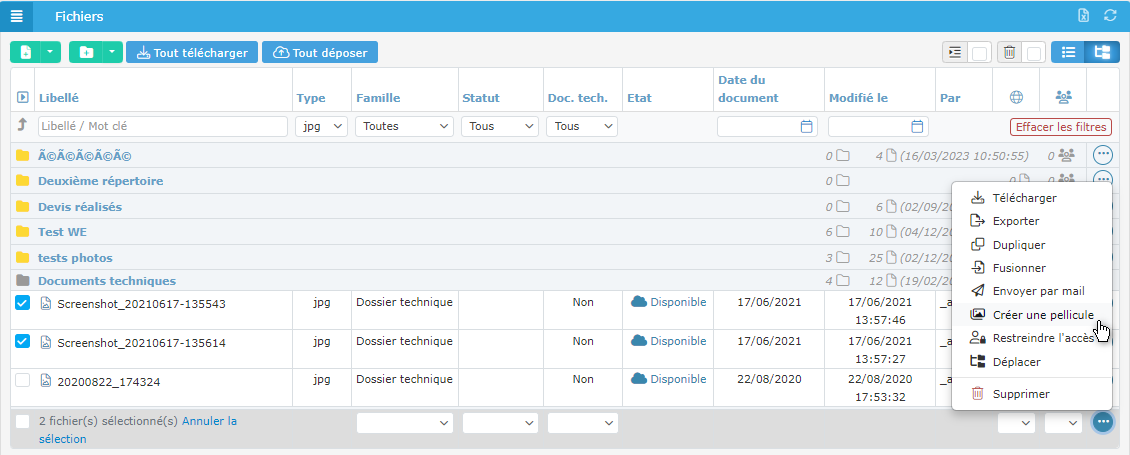The image size is (1130, 455).
Task: Select Envoyer par mail menu entry
Action: (1038, 291)
